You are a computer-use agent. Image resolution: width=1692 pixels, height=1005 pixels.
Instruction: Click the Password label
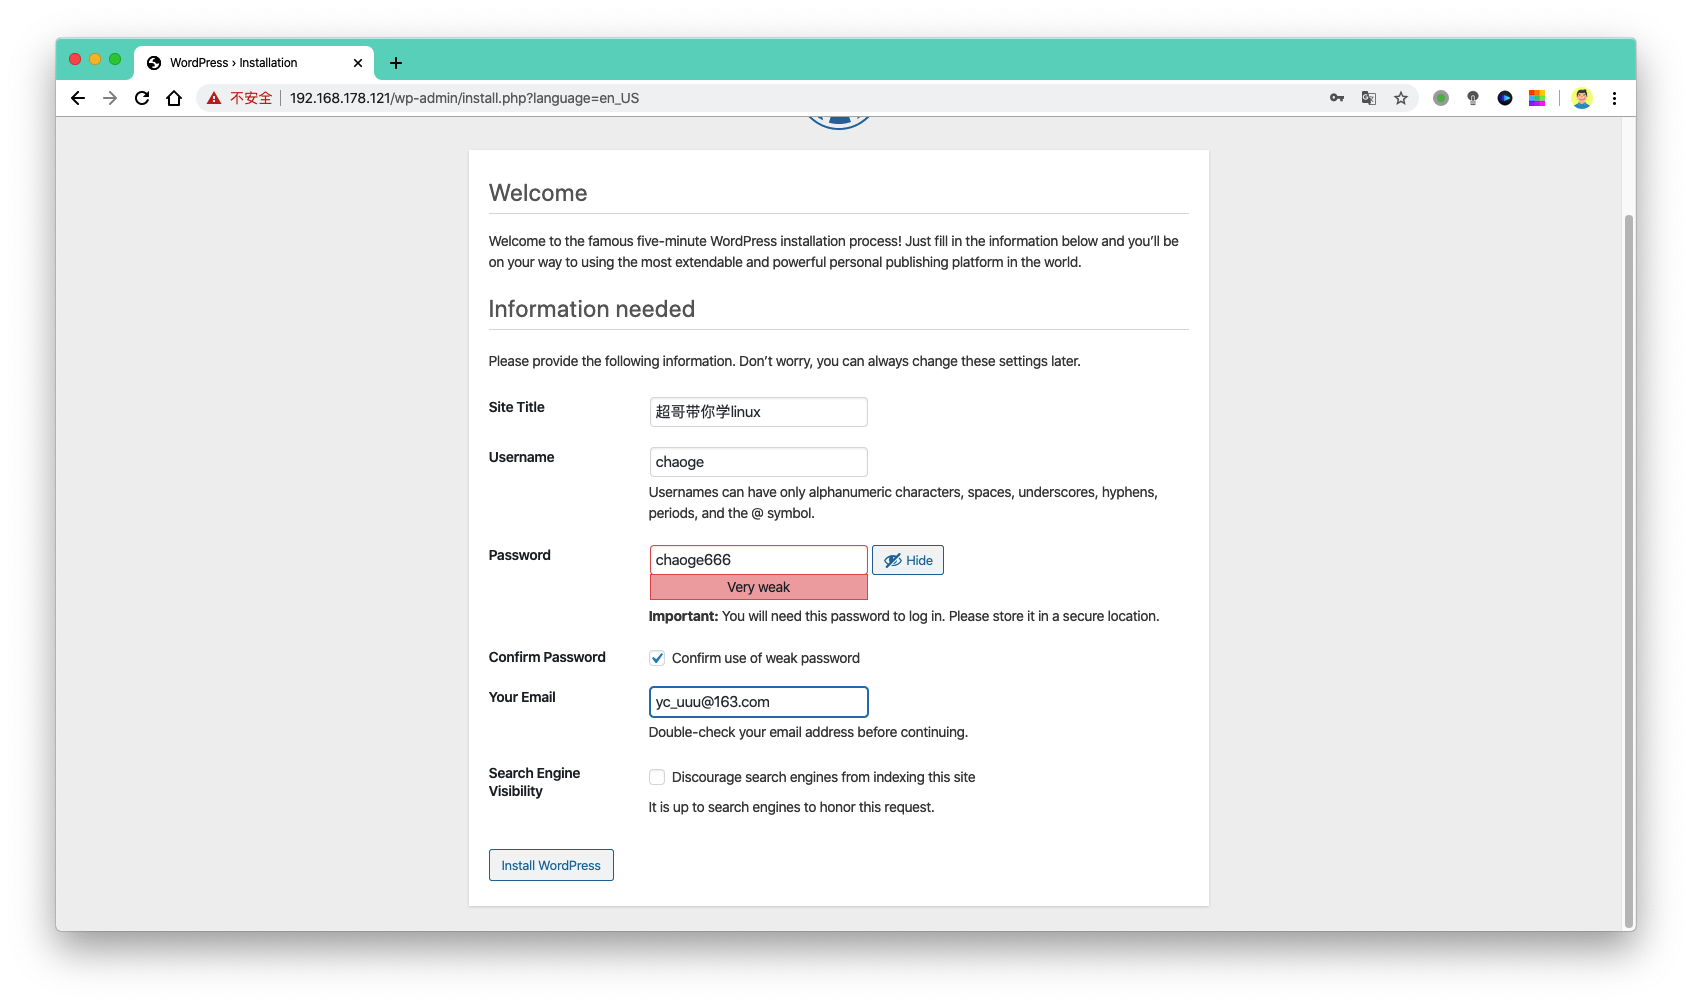tap(520, 555)
